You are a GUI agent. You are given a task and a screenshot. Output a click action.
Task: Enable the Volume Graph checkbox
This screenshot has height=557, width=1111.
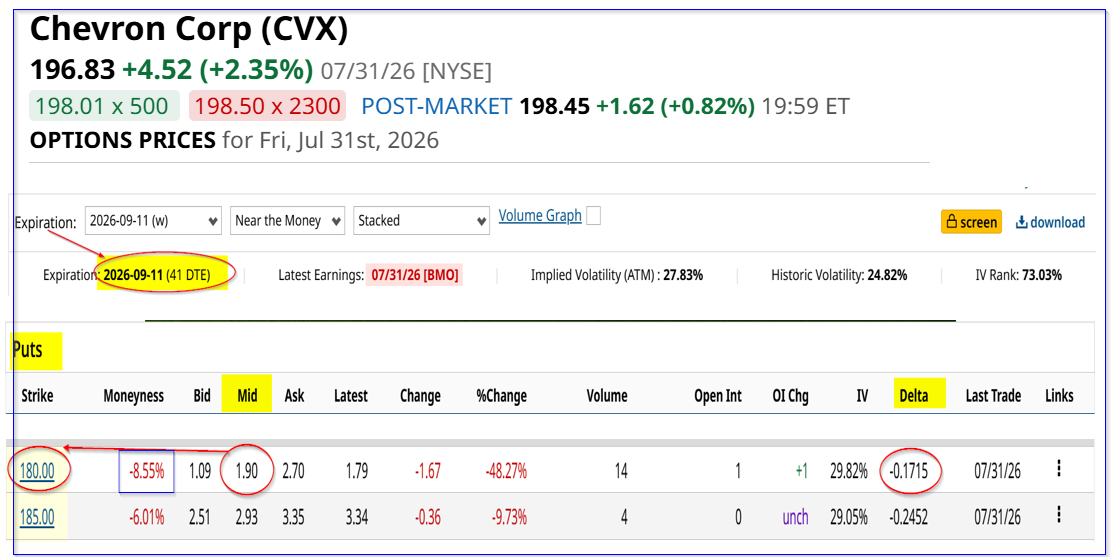[593, 217]
